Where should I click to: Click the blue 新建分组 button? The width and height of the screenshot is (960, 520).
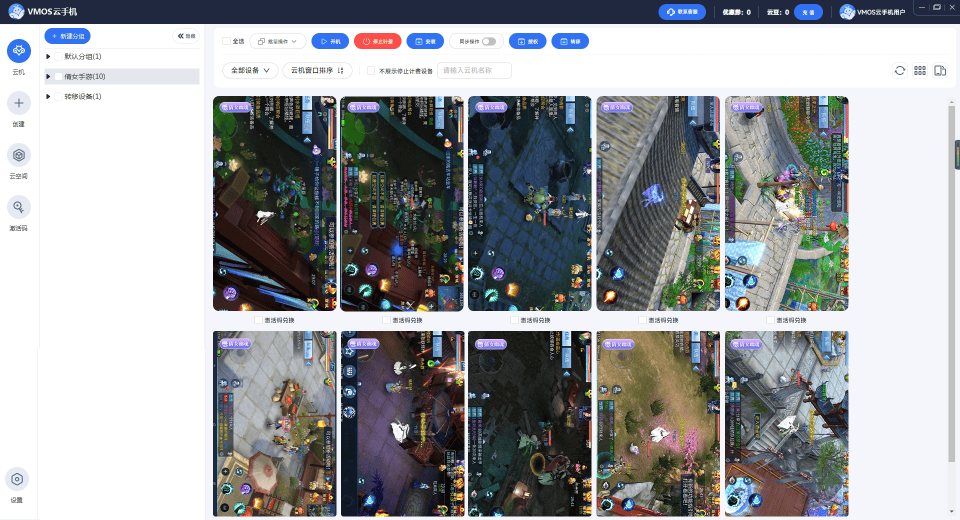click(x=67, y=36)
